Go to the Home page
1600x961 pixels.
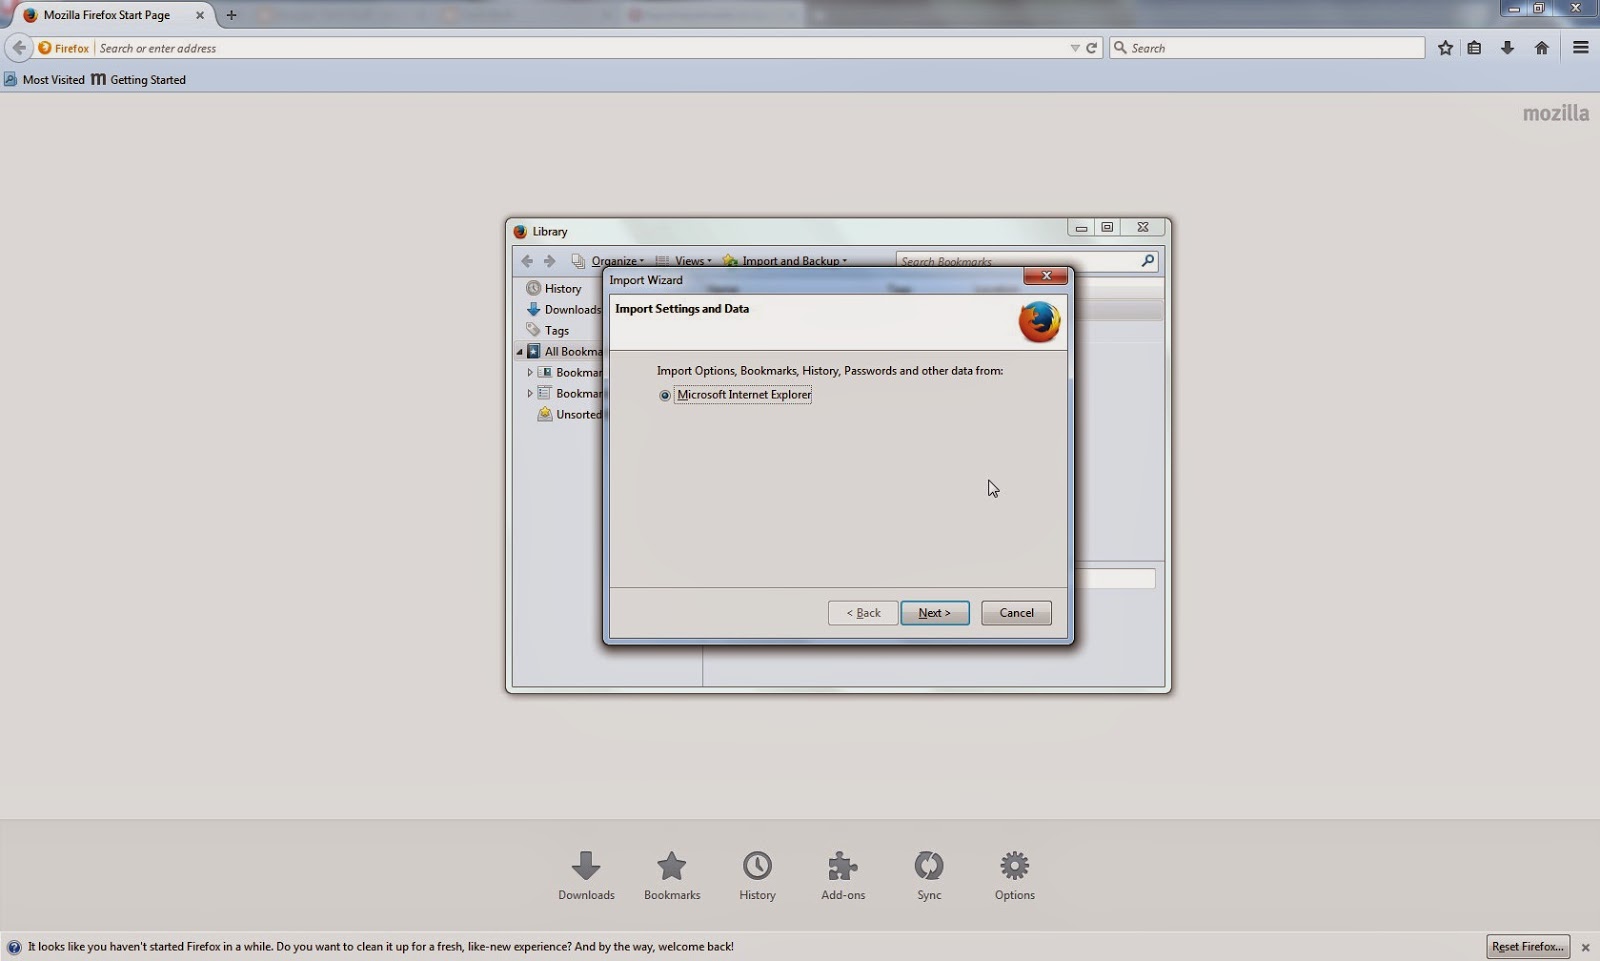tap(1541, 47)
